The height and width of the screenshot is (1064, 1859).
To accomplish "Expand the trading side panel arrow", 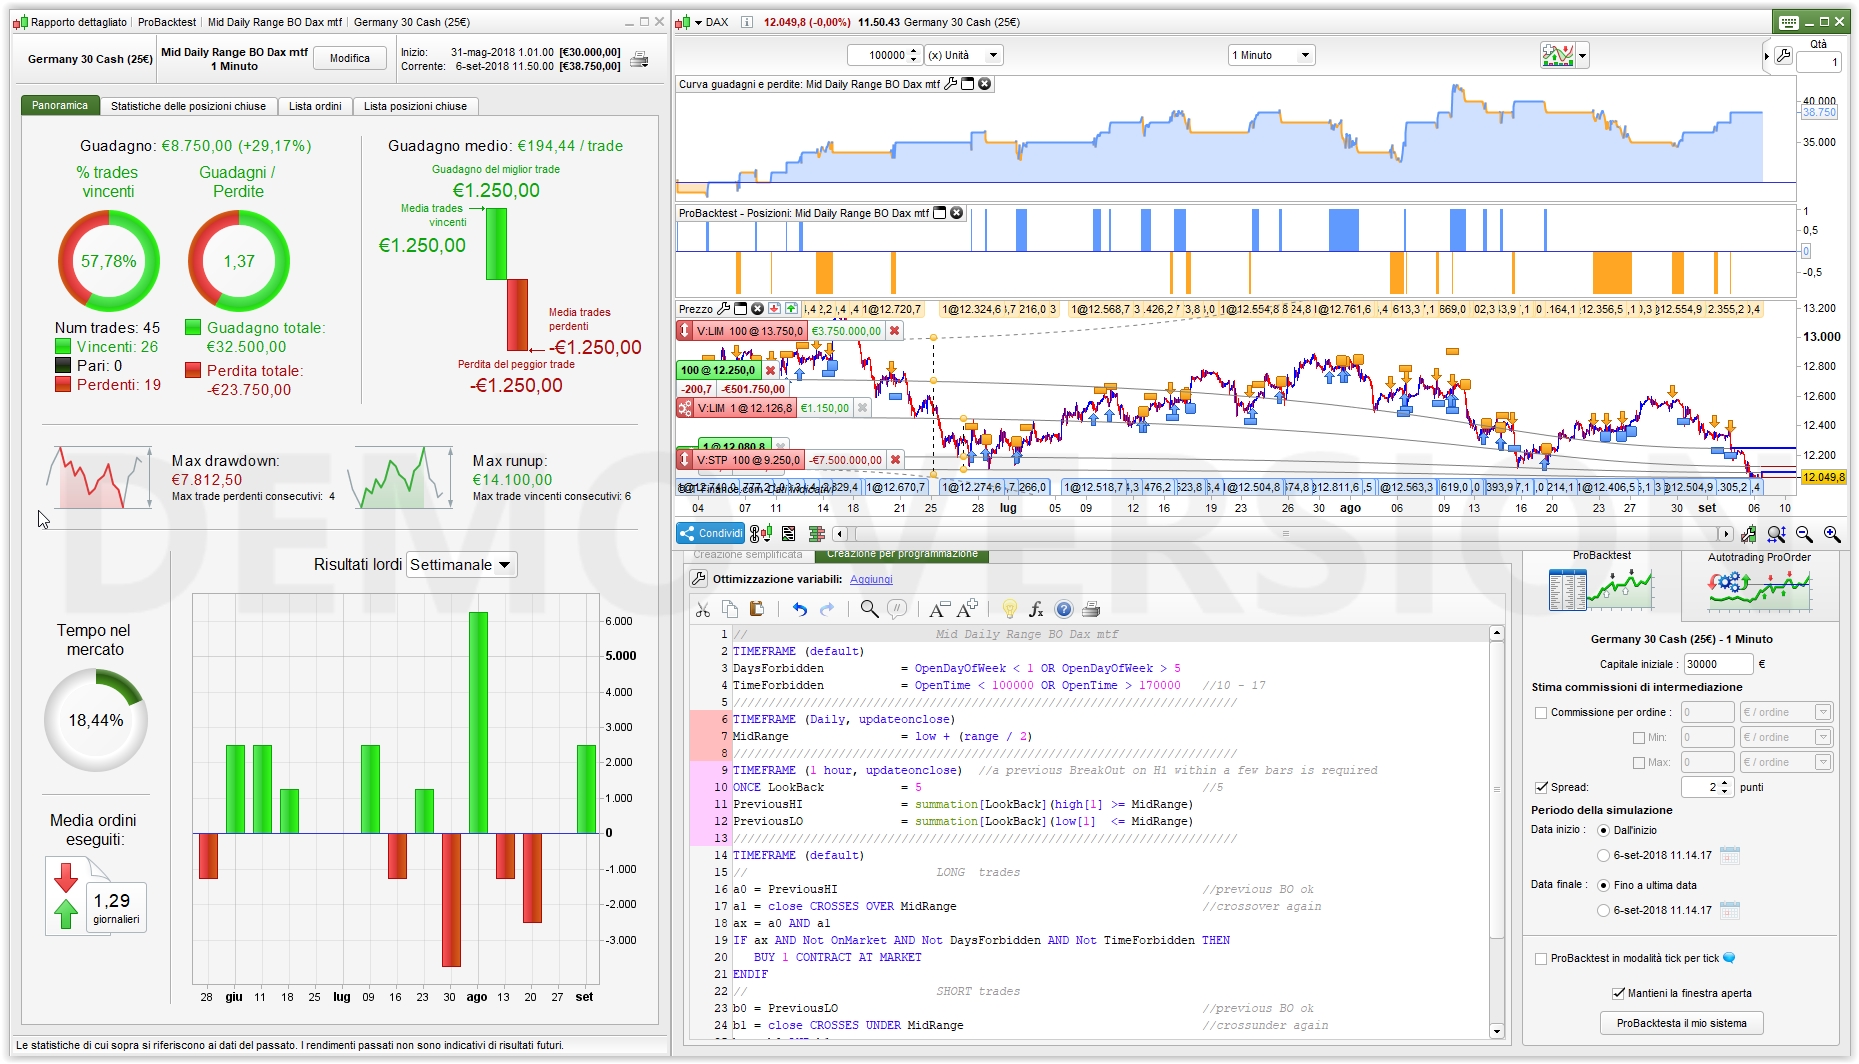I will click(1766, 56).
